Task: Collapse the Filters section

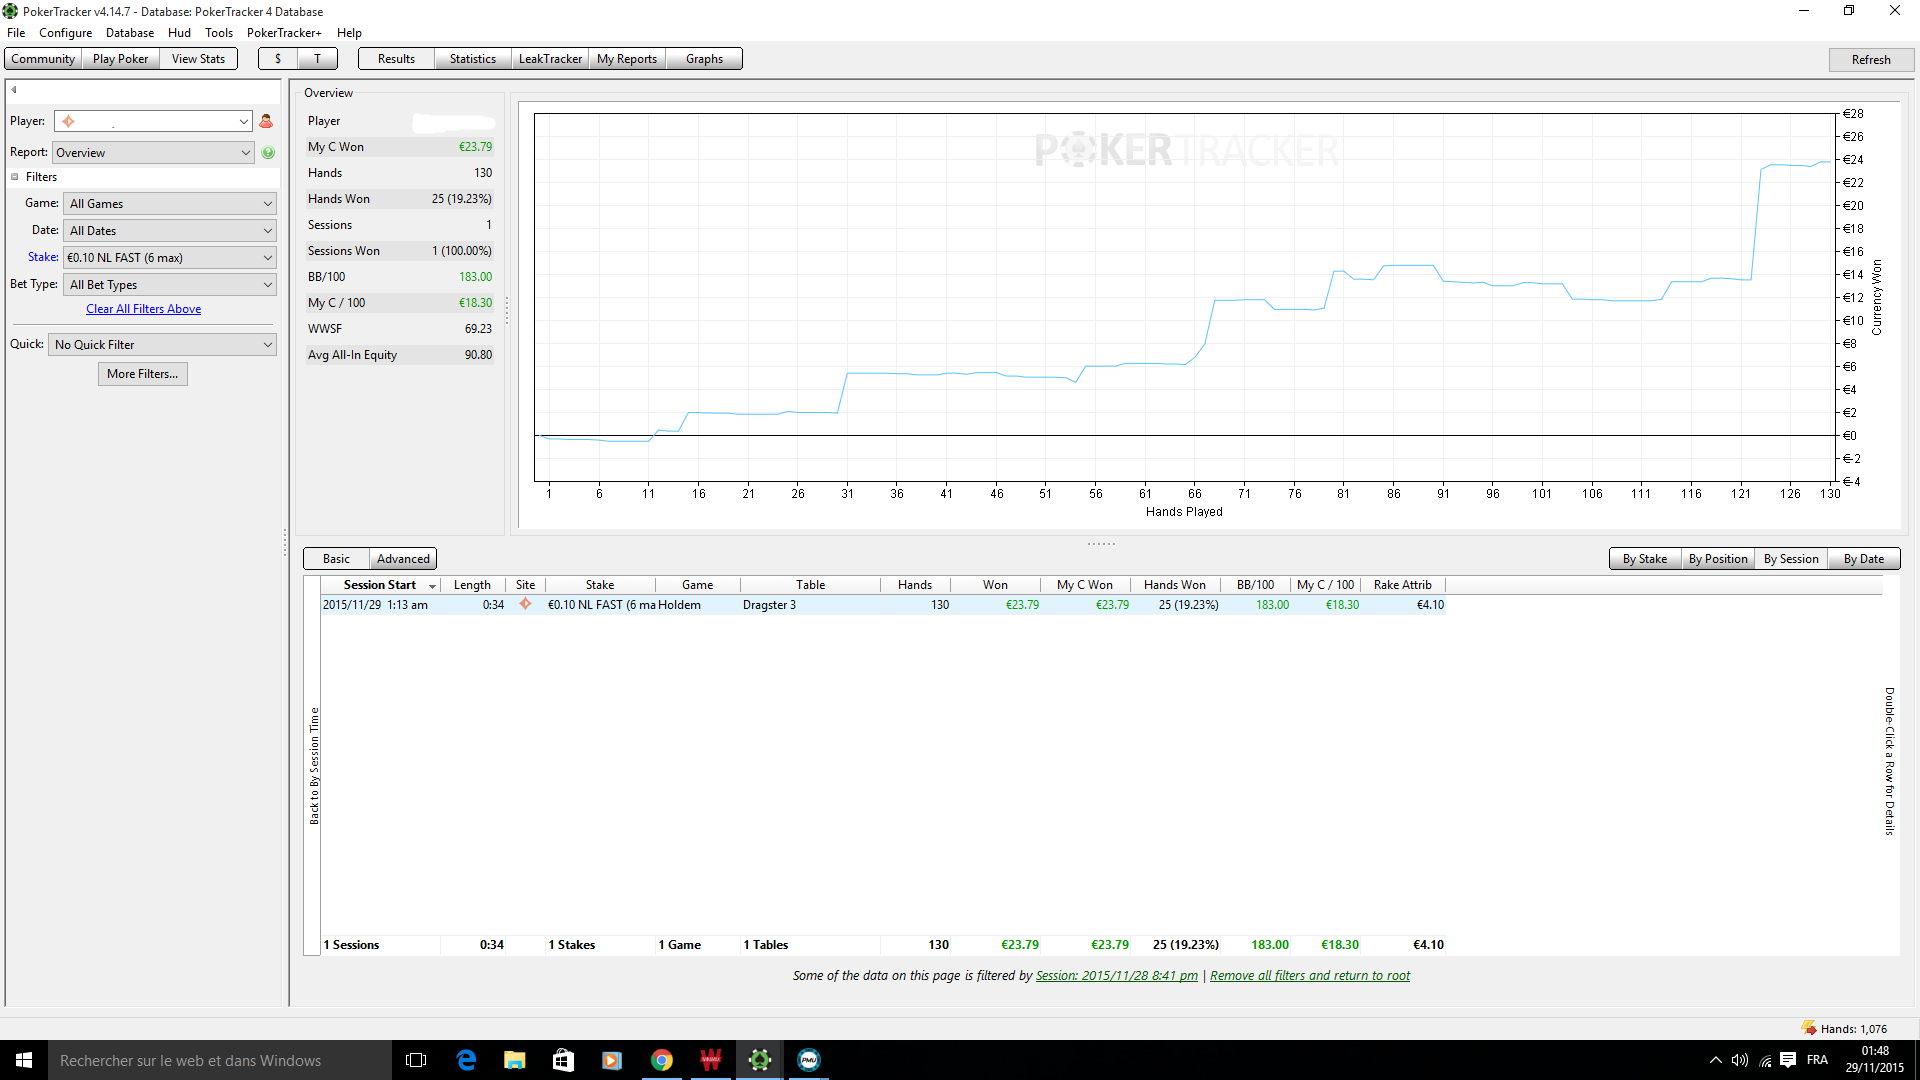Action: 15,177
